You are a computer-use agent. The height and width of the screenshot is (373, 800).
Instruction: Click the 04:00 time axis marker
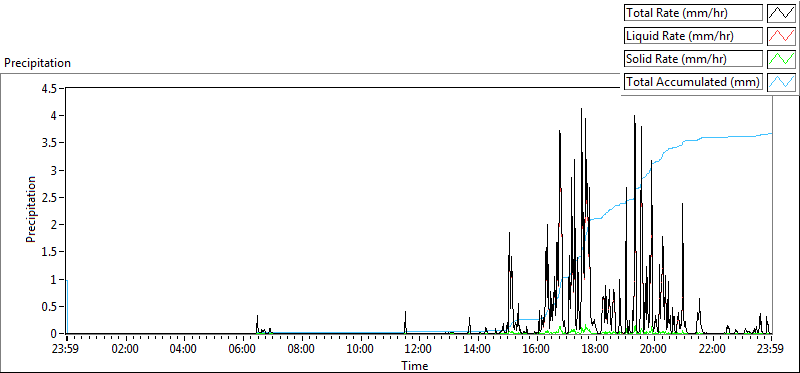point(184,350)
